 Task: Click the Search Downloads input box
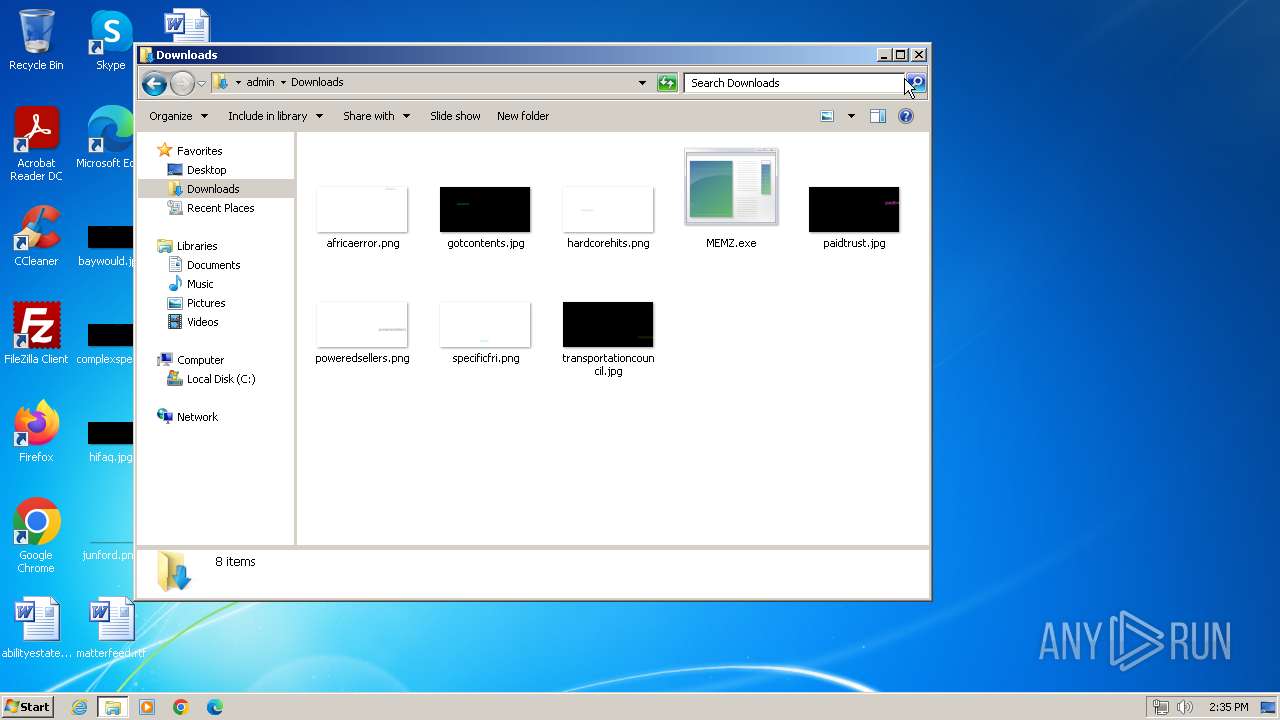click(x=795, y=83)
